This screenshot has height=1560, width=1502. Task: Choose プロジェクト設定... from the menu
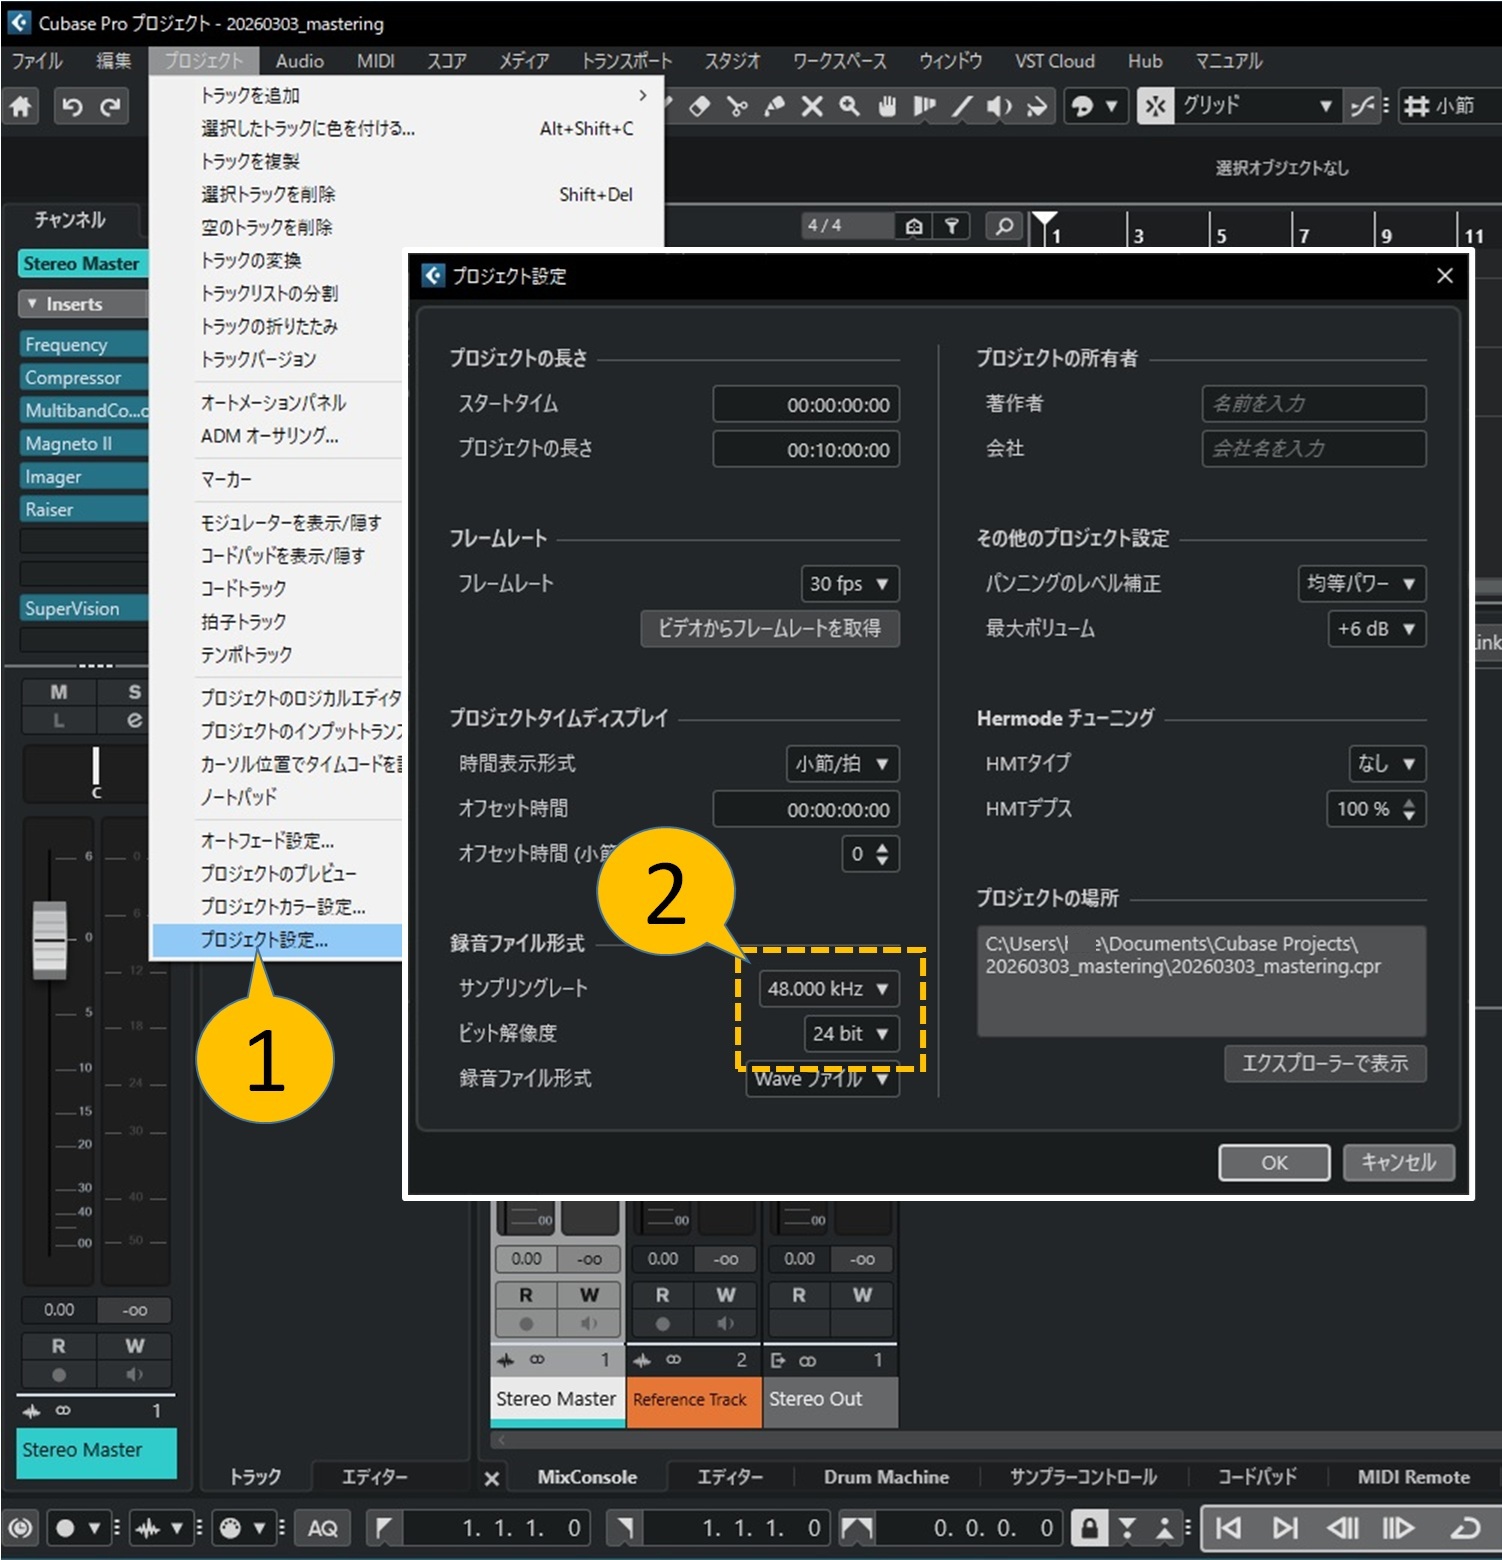(265, 940)
